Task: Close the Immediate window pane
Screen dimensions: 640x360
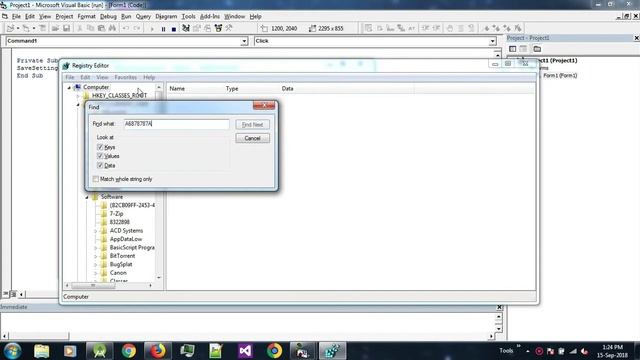Action: coord(499,307)
